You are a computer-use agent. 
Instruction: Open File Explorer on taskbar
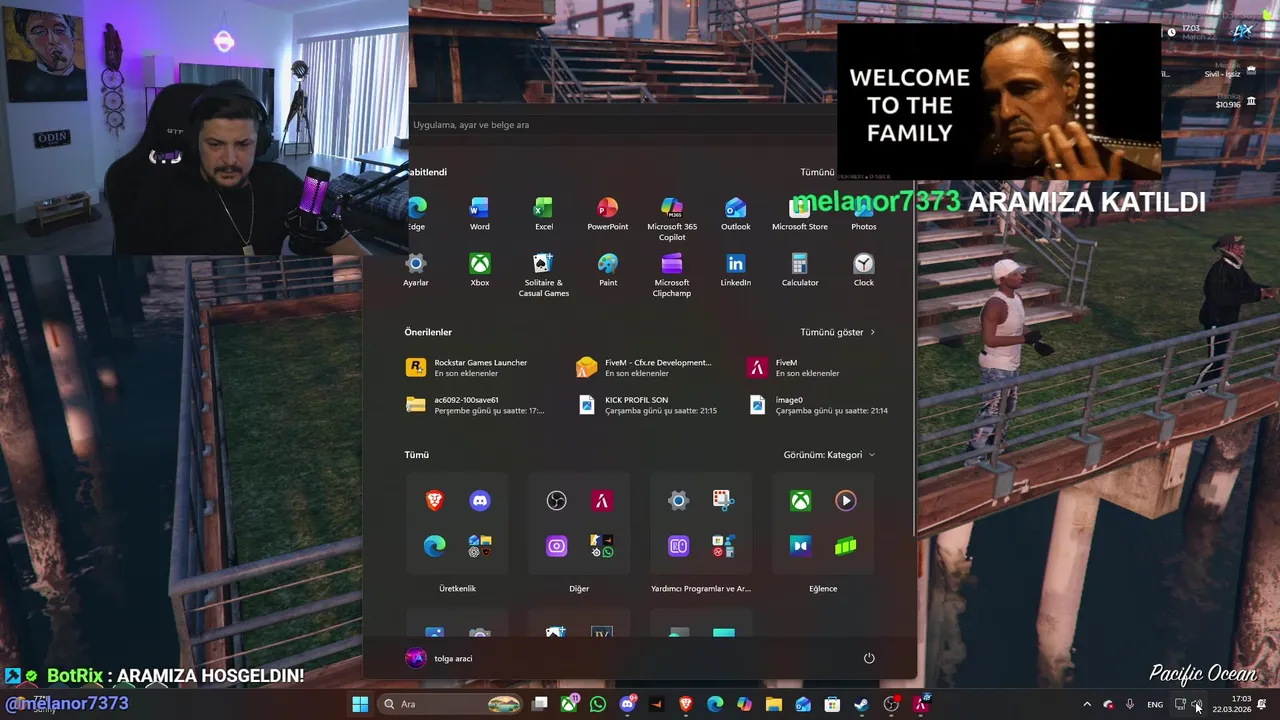pyautogui.click(x=773, y=704)
